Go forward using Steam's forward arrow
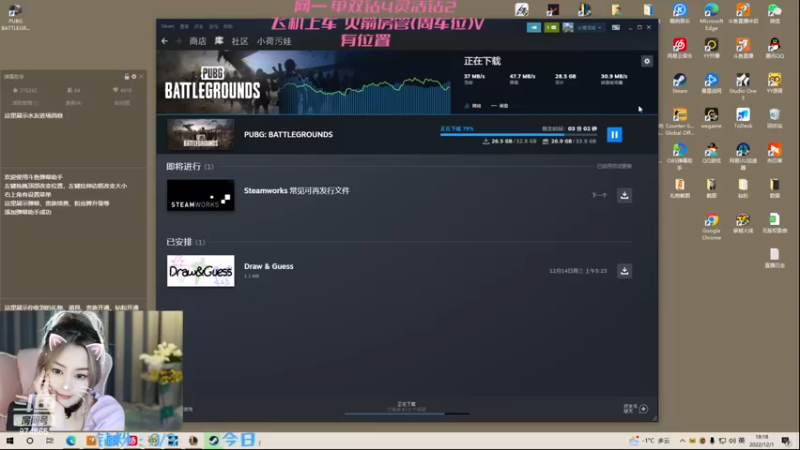 coord(178,41)
